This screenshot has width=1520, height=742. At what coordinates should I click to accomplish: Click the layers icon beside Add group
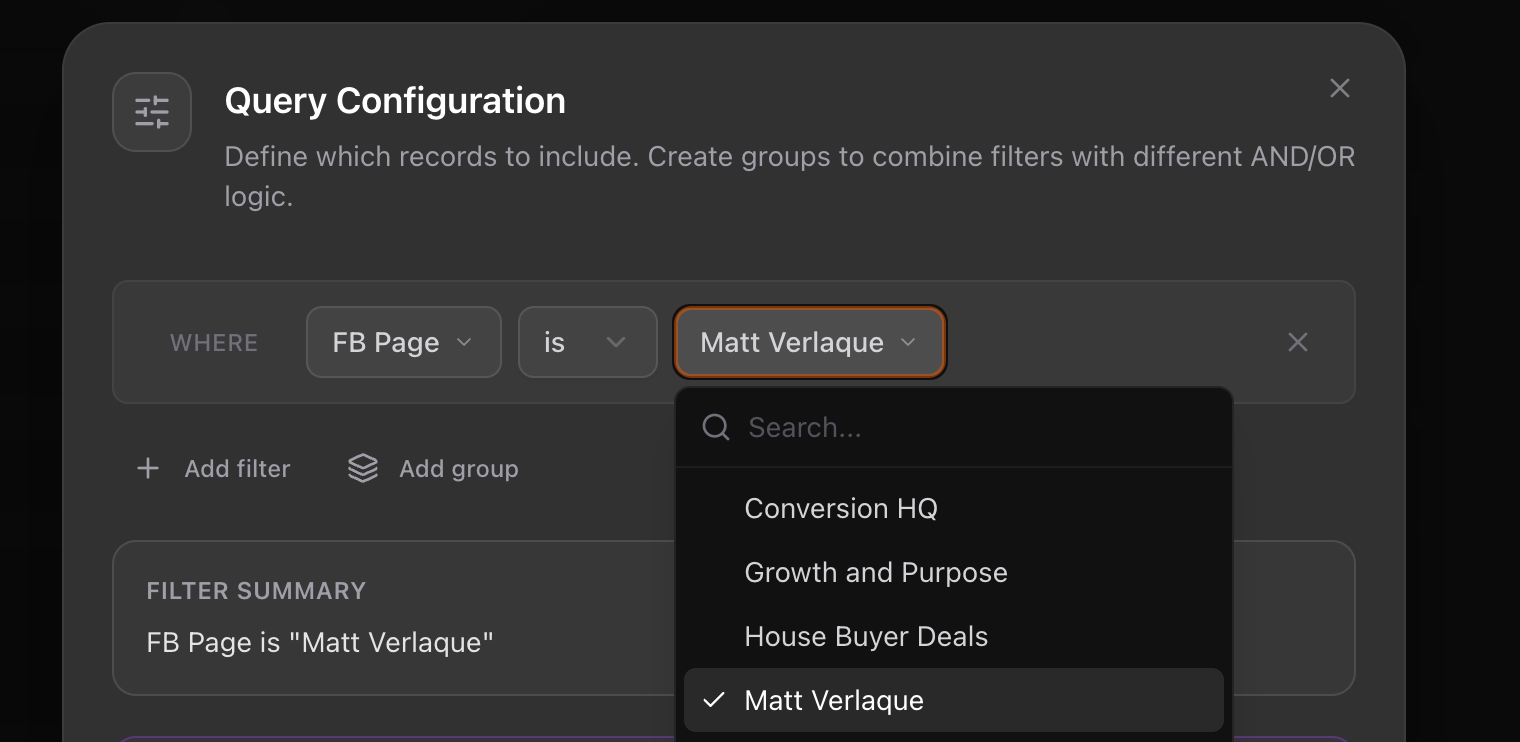coord(363,468)
